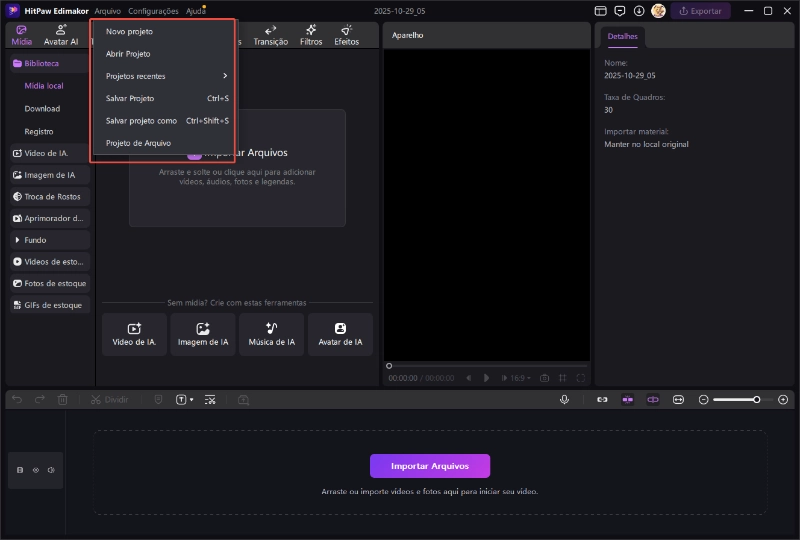Screen dimensions: 800x540
Task: Hide the timeline track with eye icon
Action: click(x=36, y=469)
